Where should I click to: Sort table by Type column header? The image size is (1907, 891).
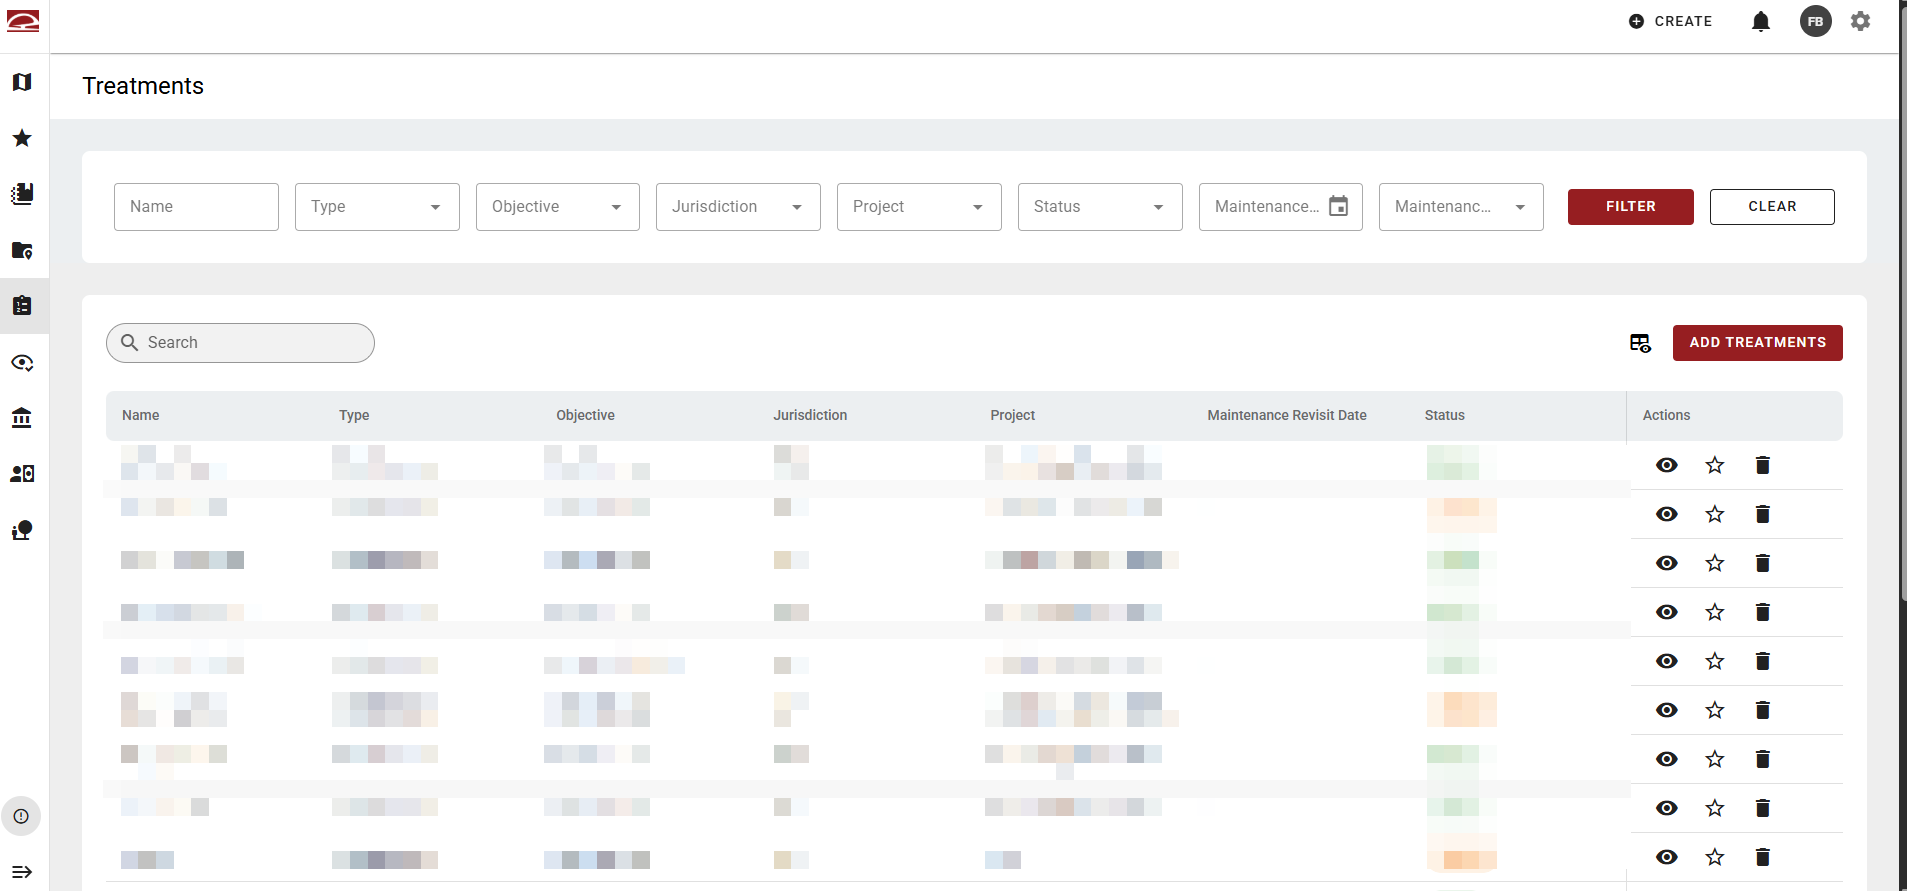(x=354, y=415)
